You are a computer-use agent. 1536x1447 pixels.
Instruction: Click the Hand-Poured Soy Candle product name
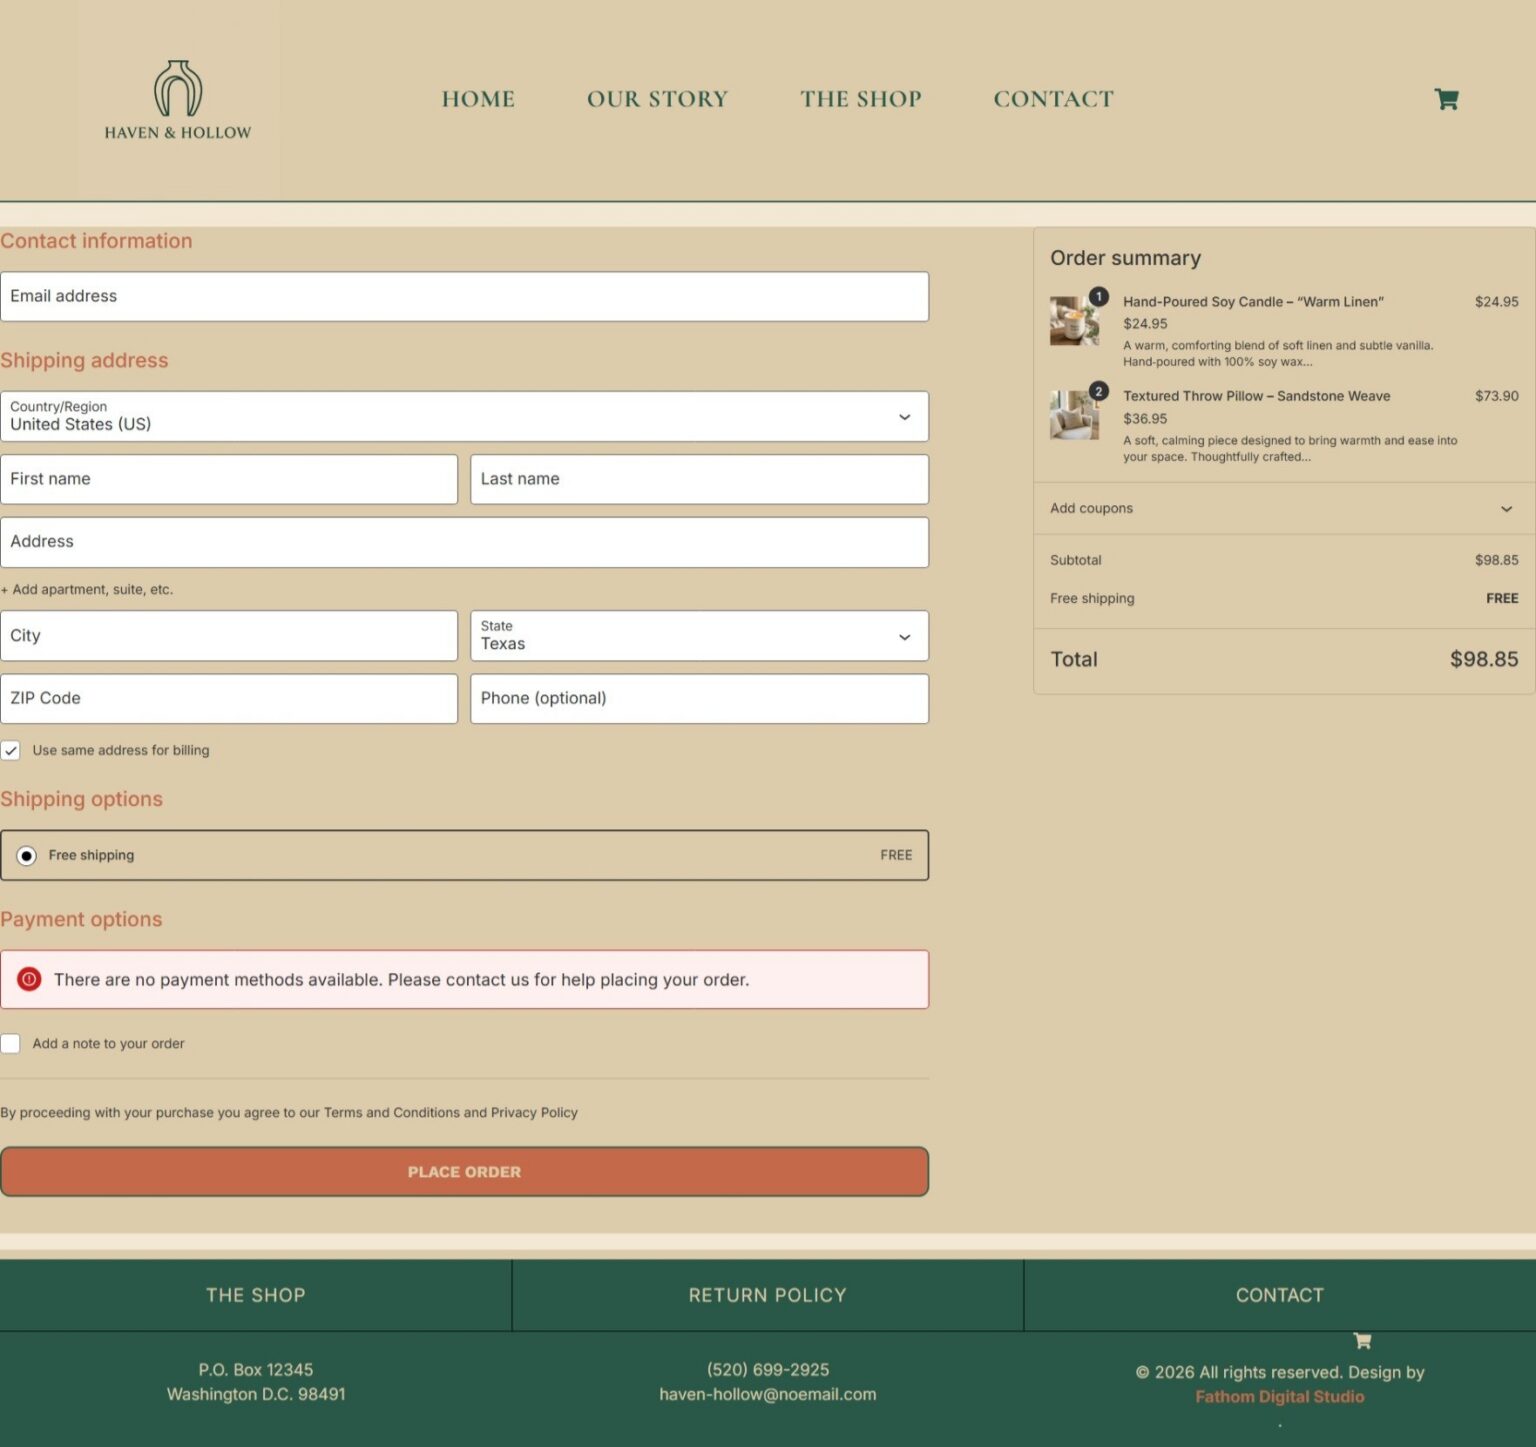tap(1253, 301)
